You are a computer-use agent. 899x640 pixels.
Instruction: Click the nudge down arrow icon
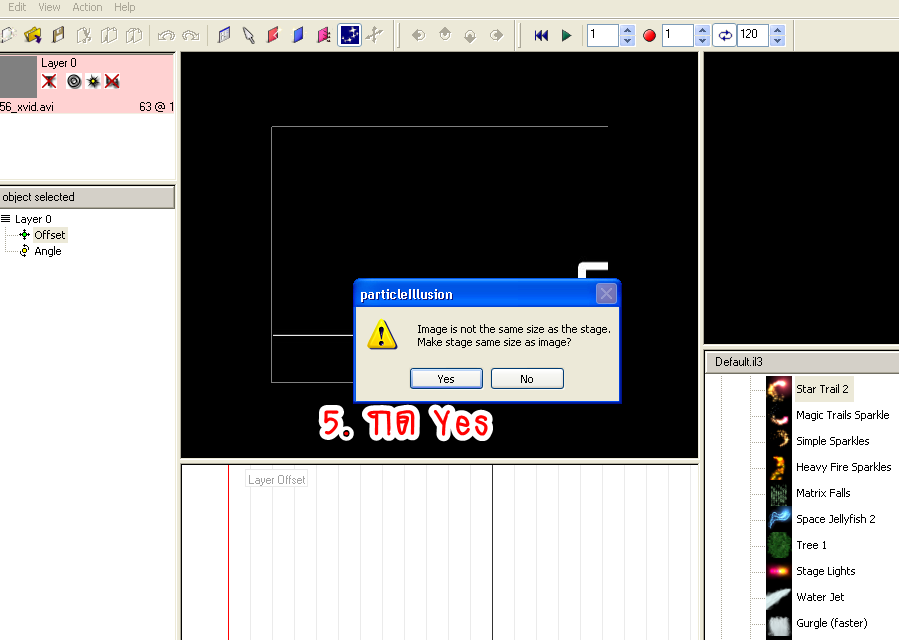(x=470, y=36)
